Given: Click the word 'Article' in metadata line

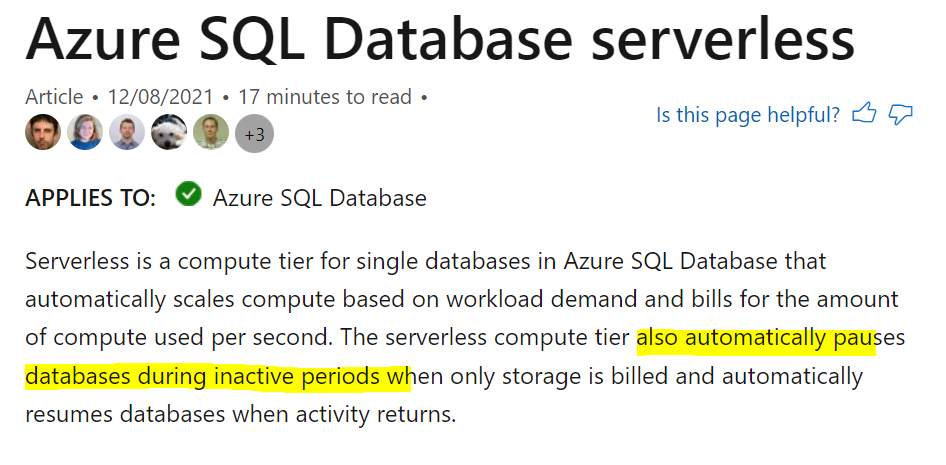Looking at the screenshot, I should [54, 96].
